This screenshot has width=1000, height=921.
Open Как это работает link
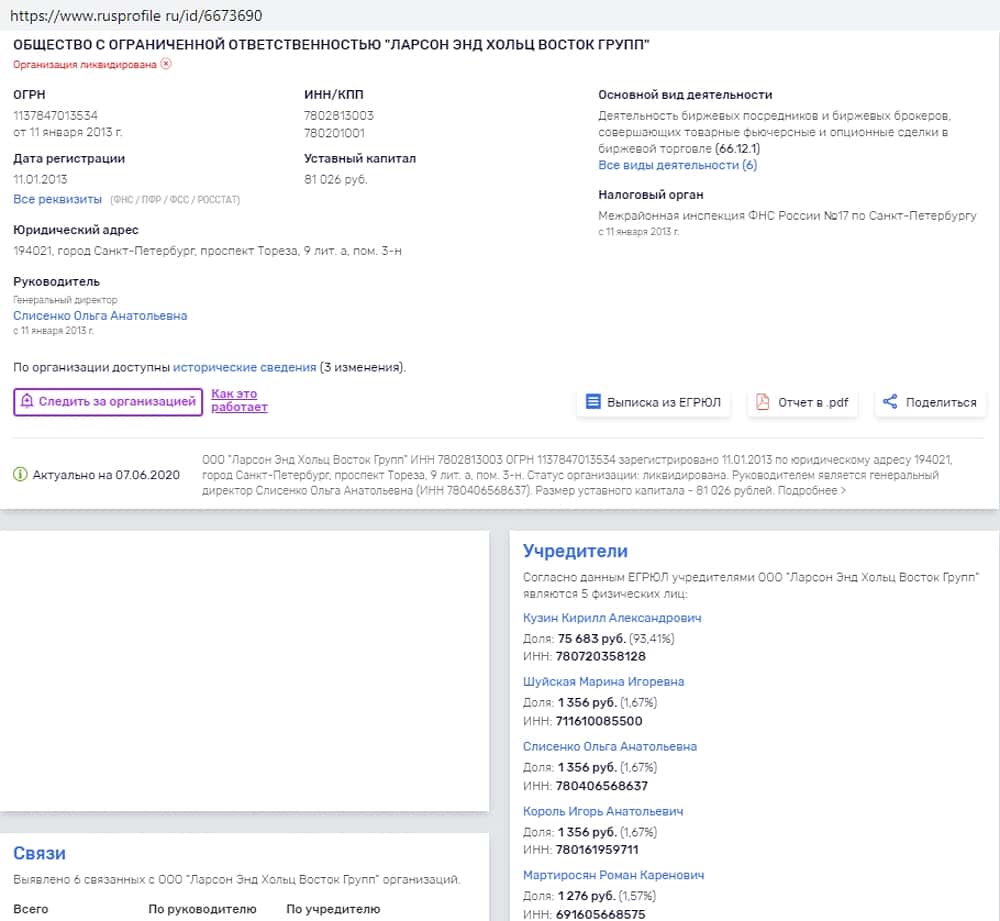(239, 401)
